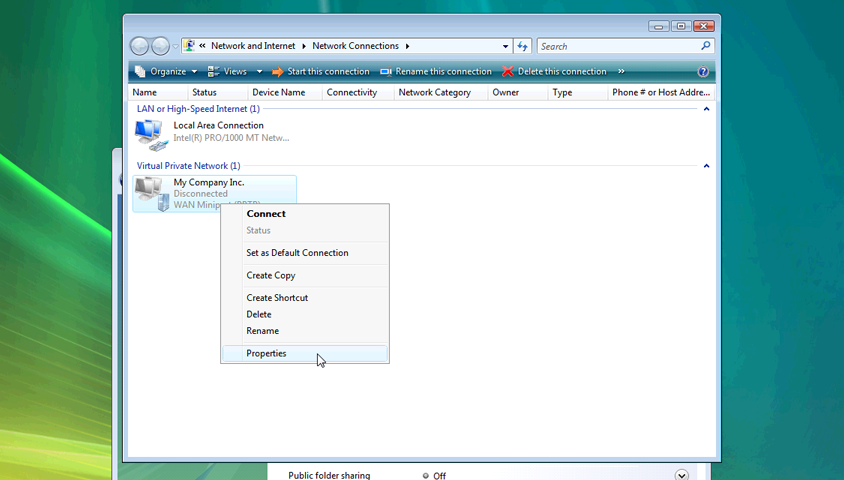
Task: Open the Views dropdown arrow
Action: 259,72
